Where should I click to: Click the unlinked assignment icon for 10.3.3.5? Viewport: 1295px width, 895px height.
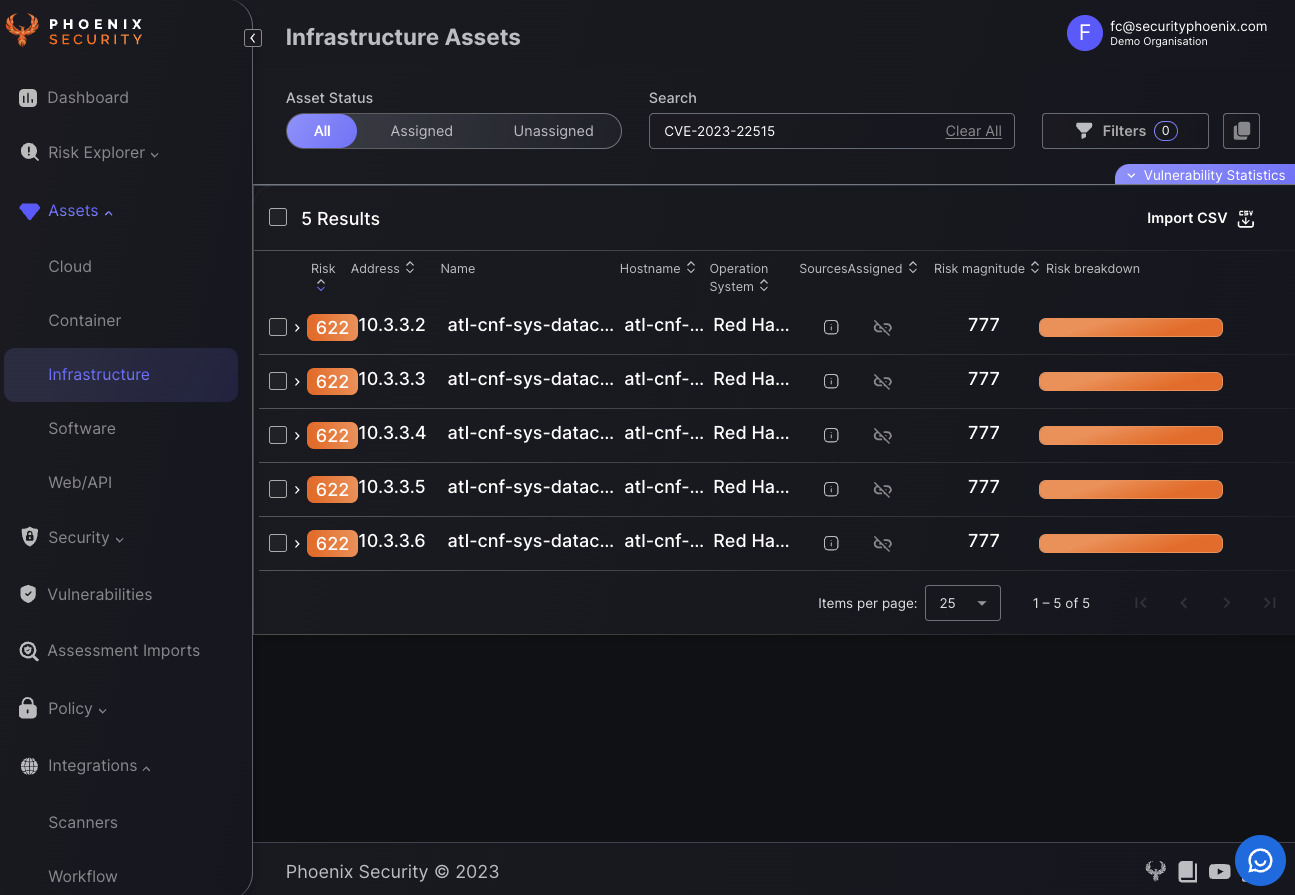(882, 489)
